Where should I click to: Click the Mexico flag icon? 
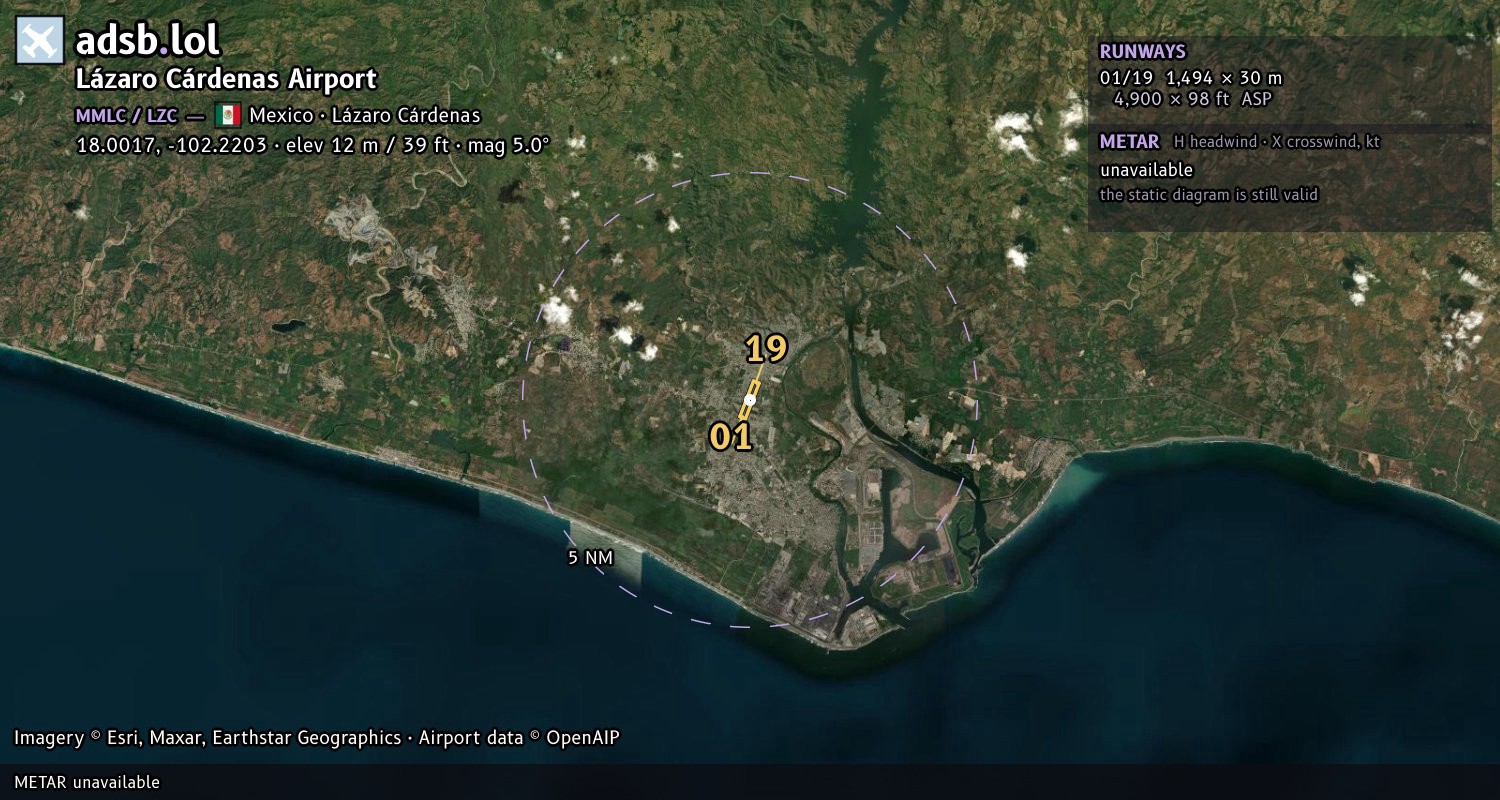tap(228, 115)
